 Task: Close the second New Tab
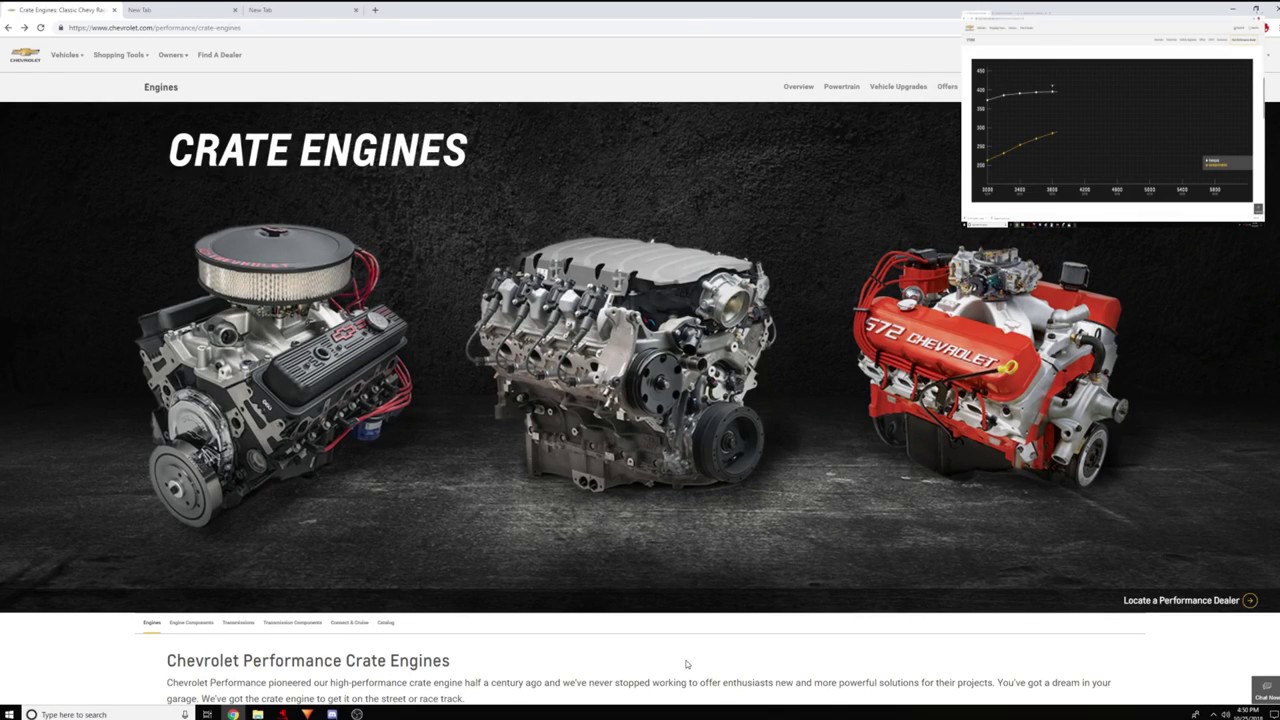[356, 10]
